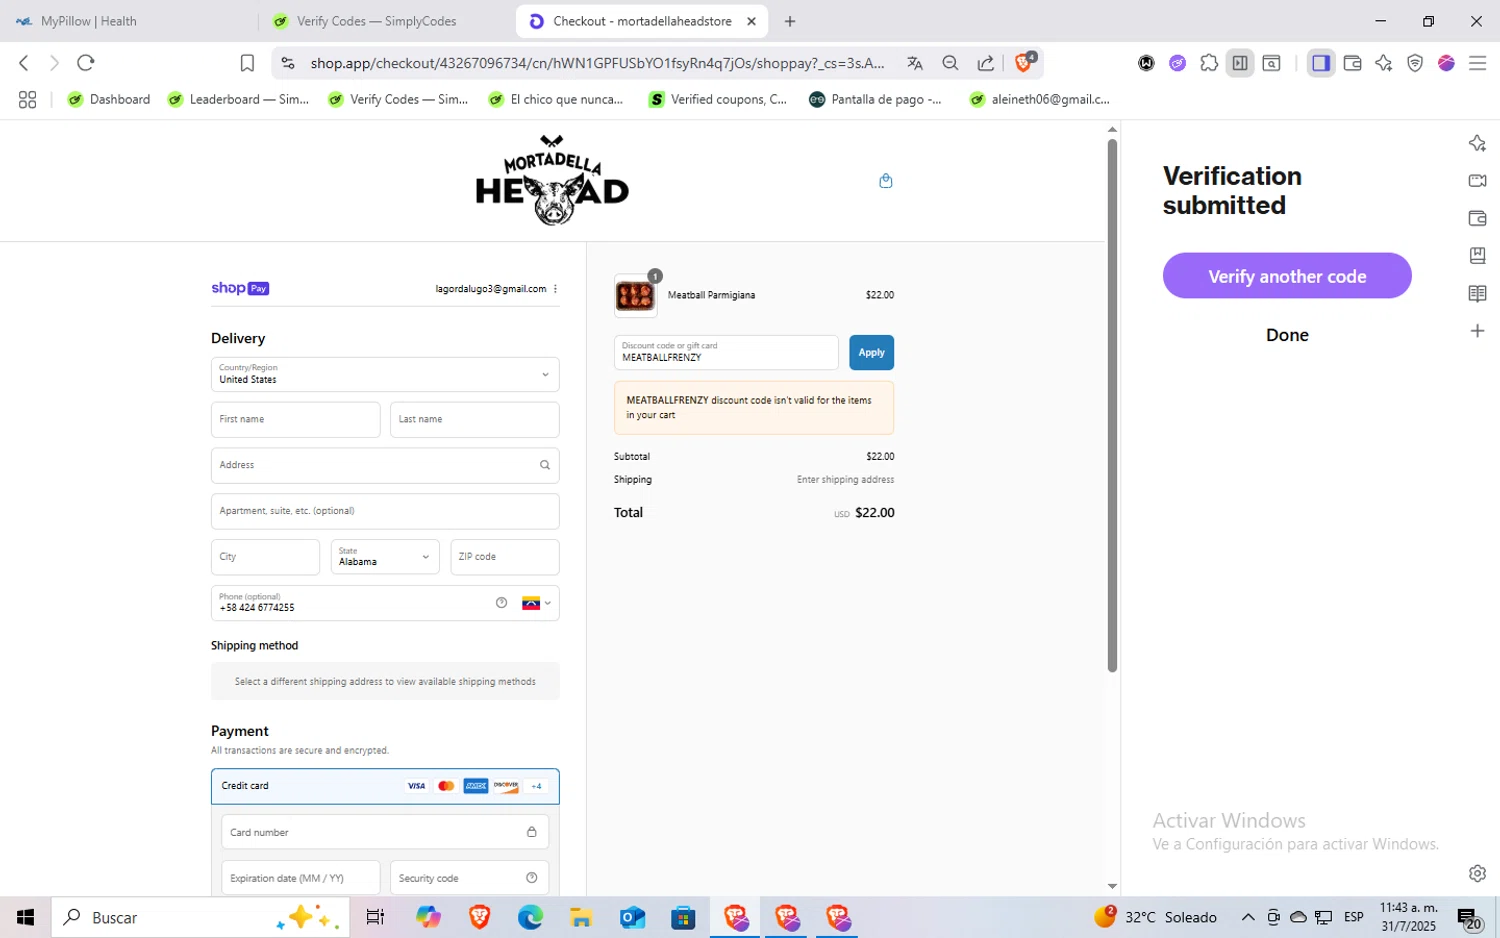Open the shopping bag cart icon
The height and width of the screenshot is (938, 1500).
pos(885,181)
